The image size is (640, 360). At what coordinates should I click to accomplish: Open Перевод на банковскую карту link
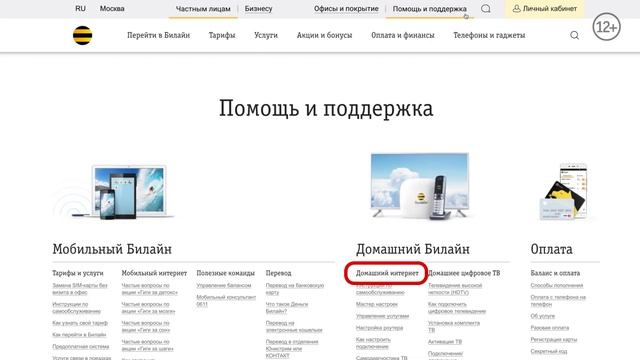[x=295, y=289]
